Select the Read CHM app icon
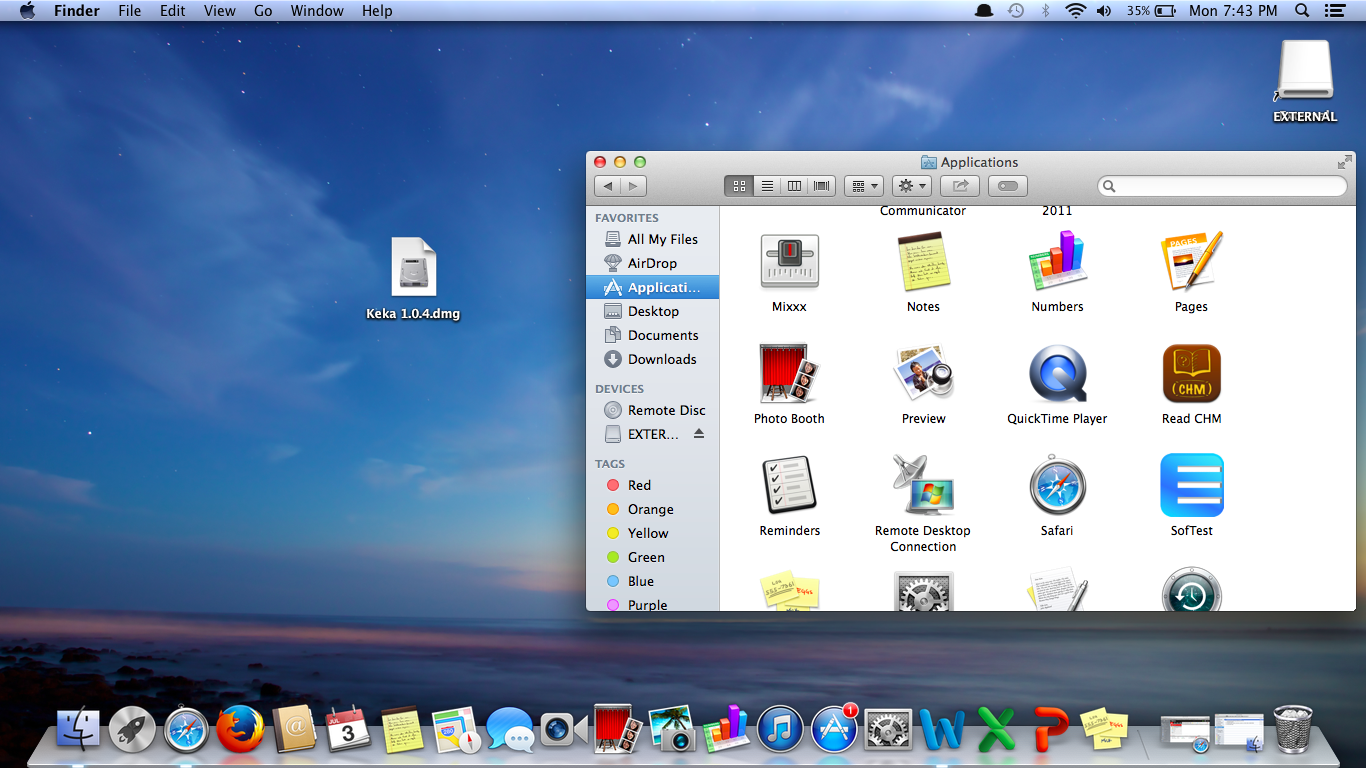Image resolution: width=1366 pixels, height=768 pixels. point(1191,375)
